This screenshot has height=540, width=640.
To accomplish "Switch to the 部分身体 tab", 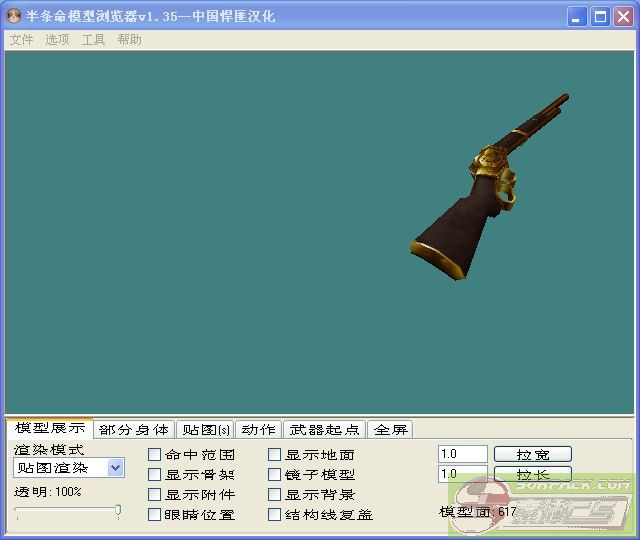I will pyautogui.click(x=134, y=430).
